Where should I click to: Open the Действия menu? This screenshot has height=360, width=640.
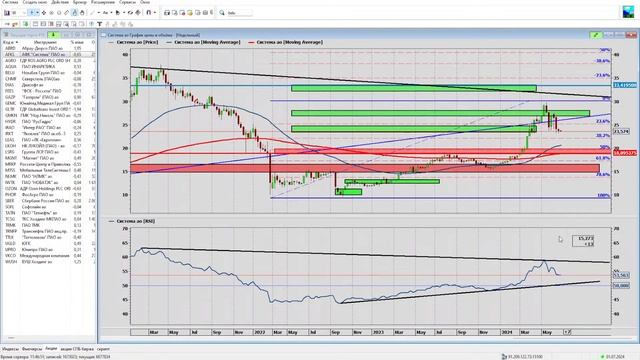point(60,2)
